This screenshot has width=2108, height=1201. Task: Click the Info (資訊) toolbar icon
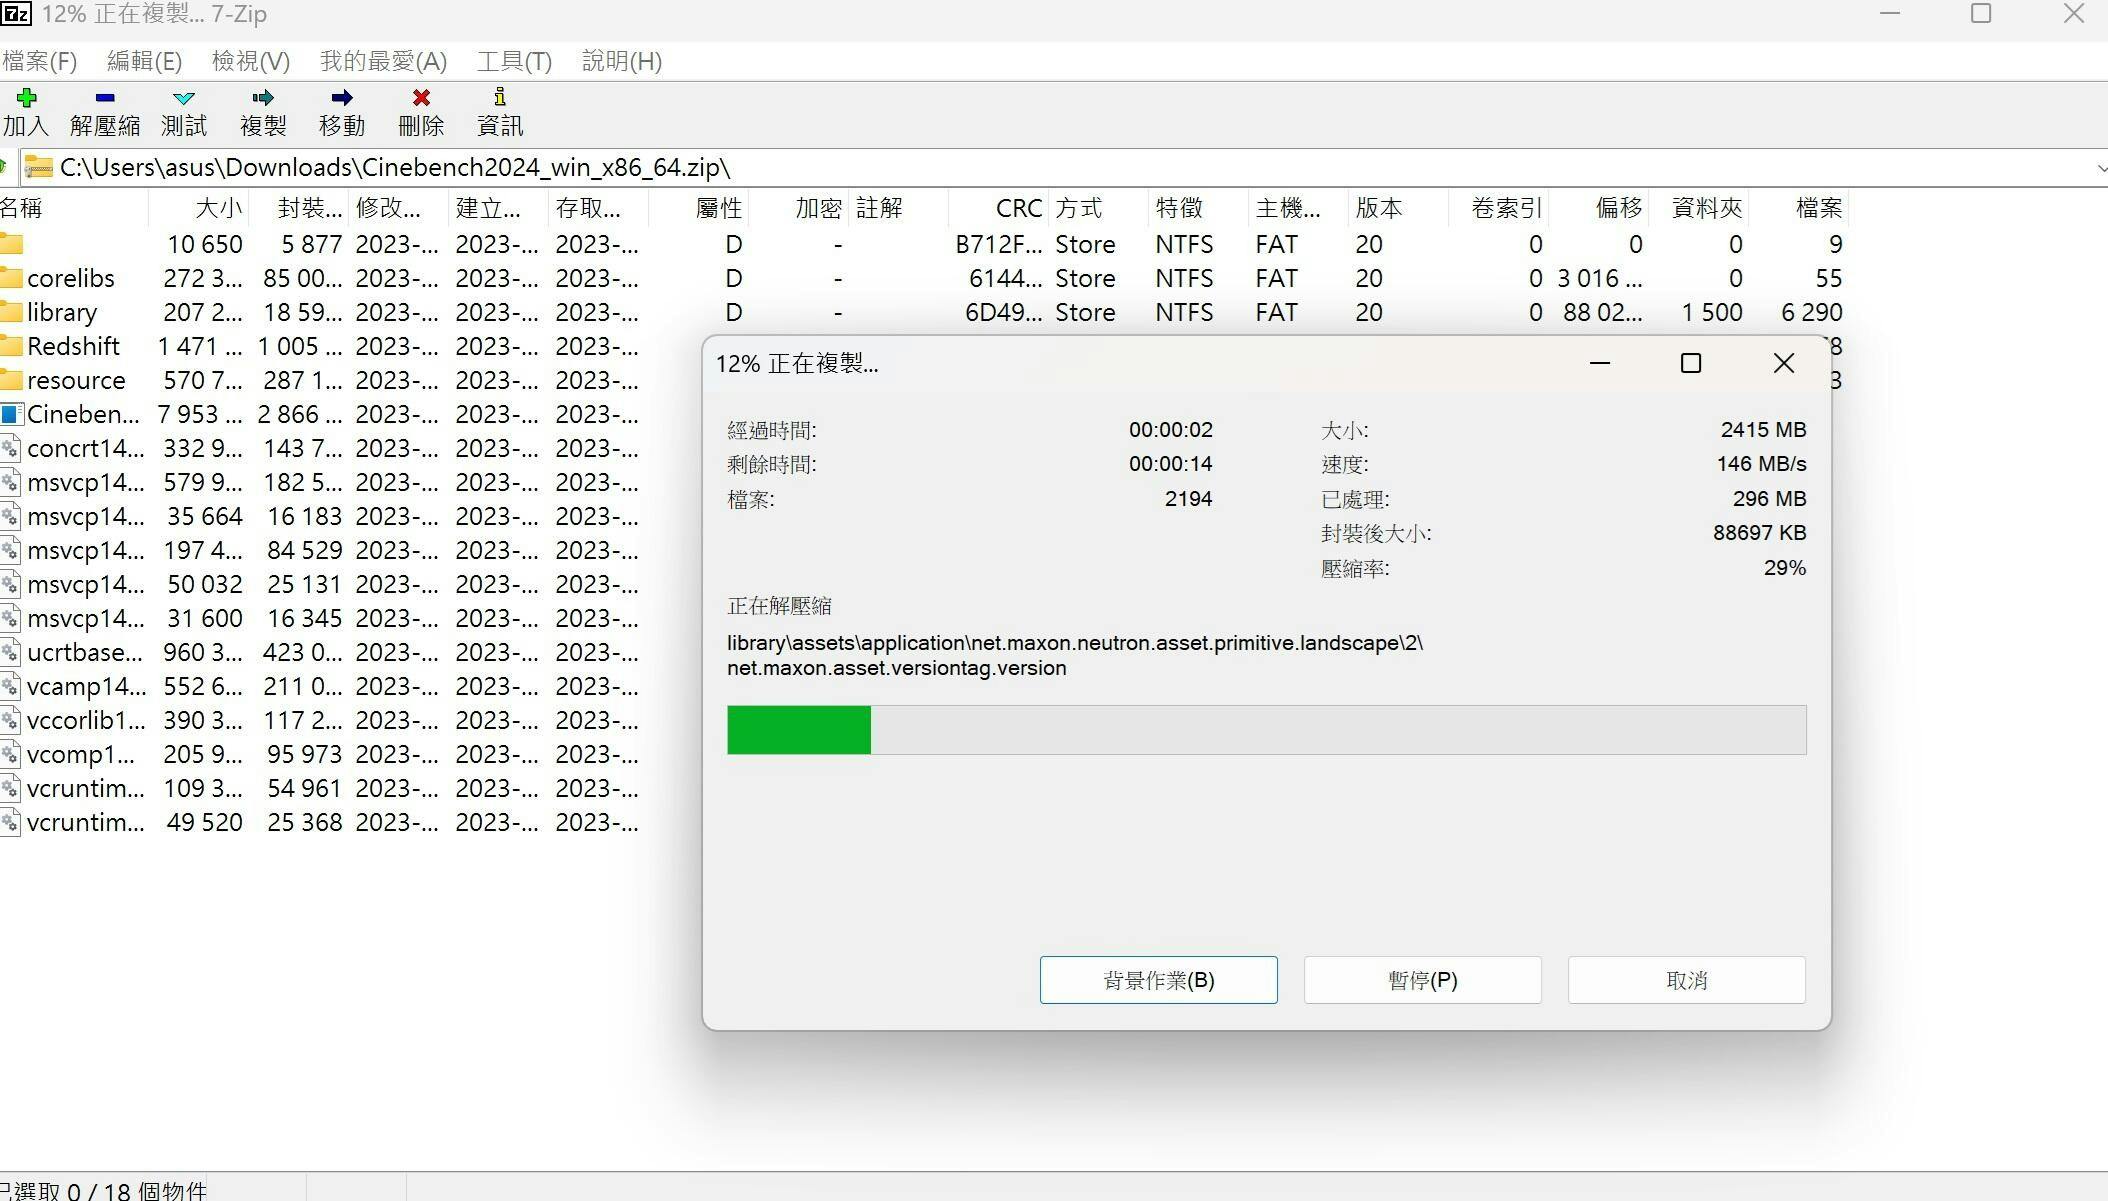point(499,97)
